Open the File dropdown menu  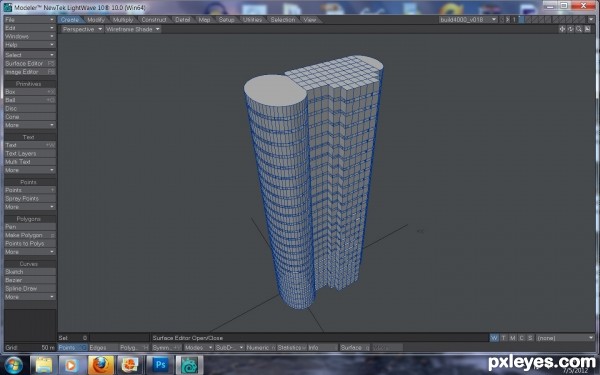click(x=30, y=20)
